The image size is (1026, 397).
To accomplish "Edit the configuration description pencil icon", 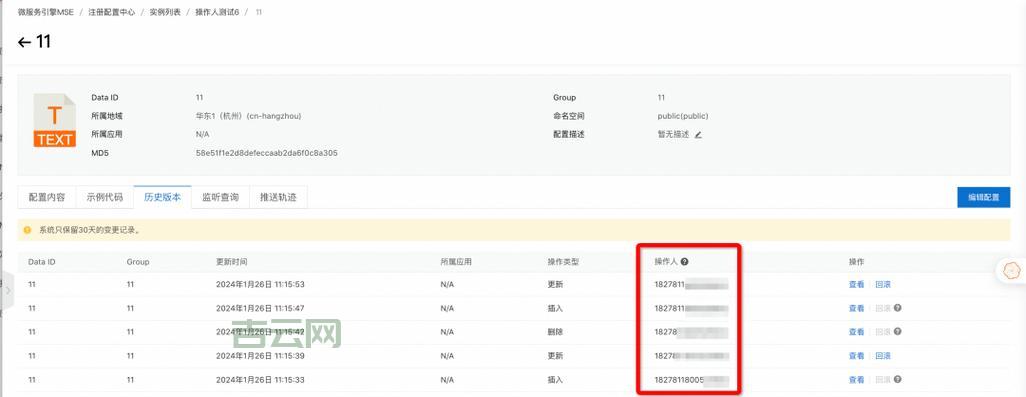I will coord(698,135).
